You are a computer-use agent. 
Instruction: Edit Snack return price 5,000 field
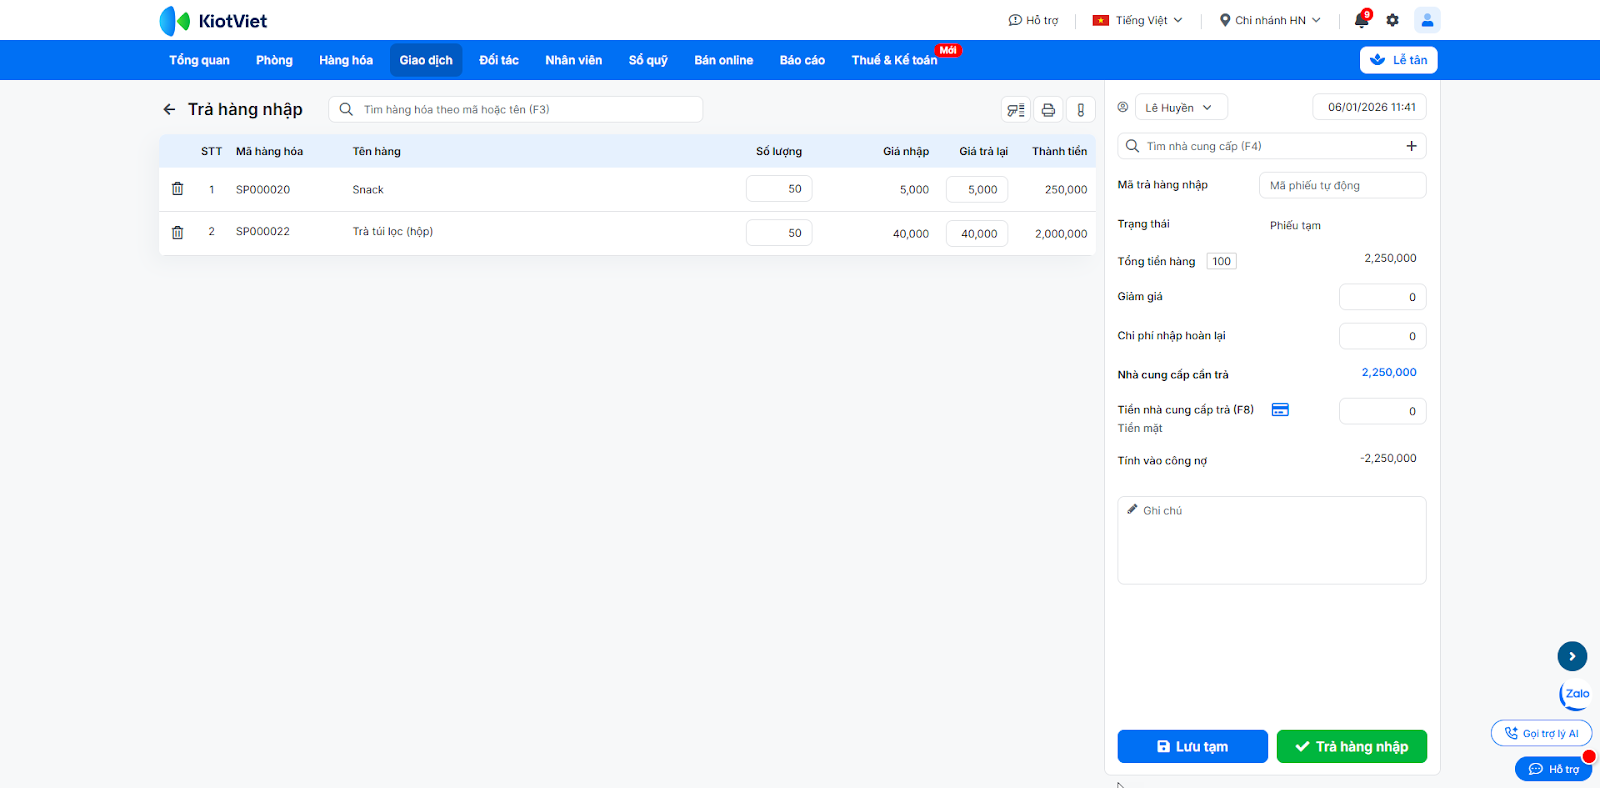[x=977, y=189]
